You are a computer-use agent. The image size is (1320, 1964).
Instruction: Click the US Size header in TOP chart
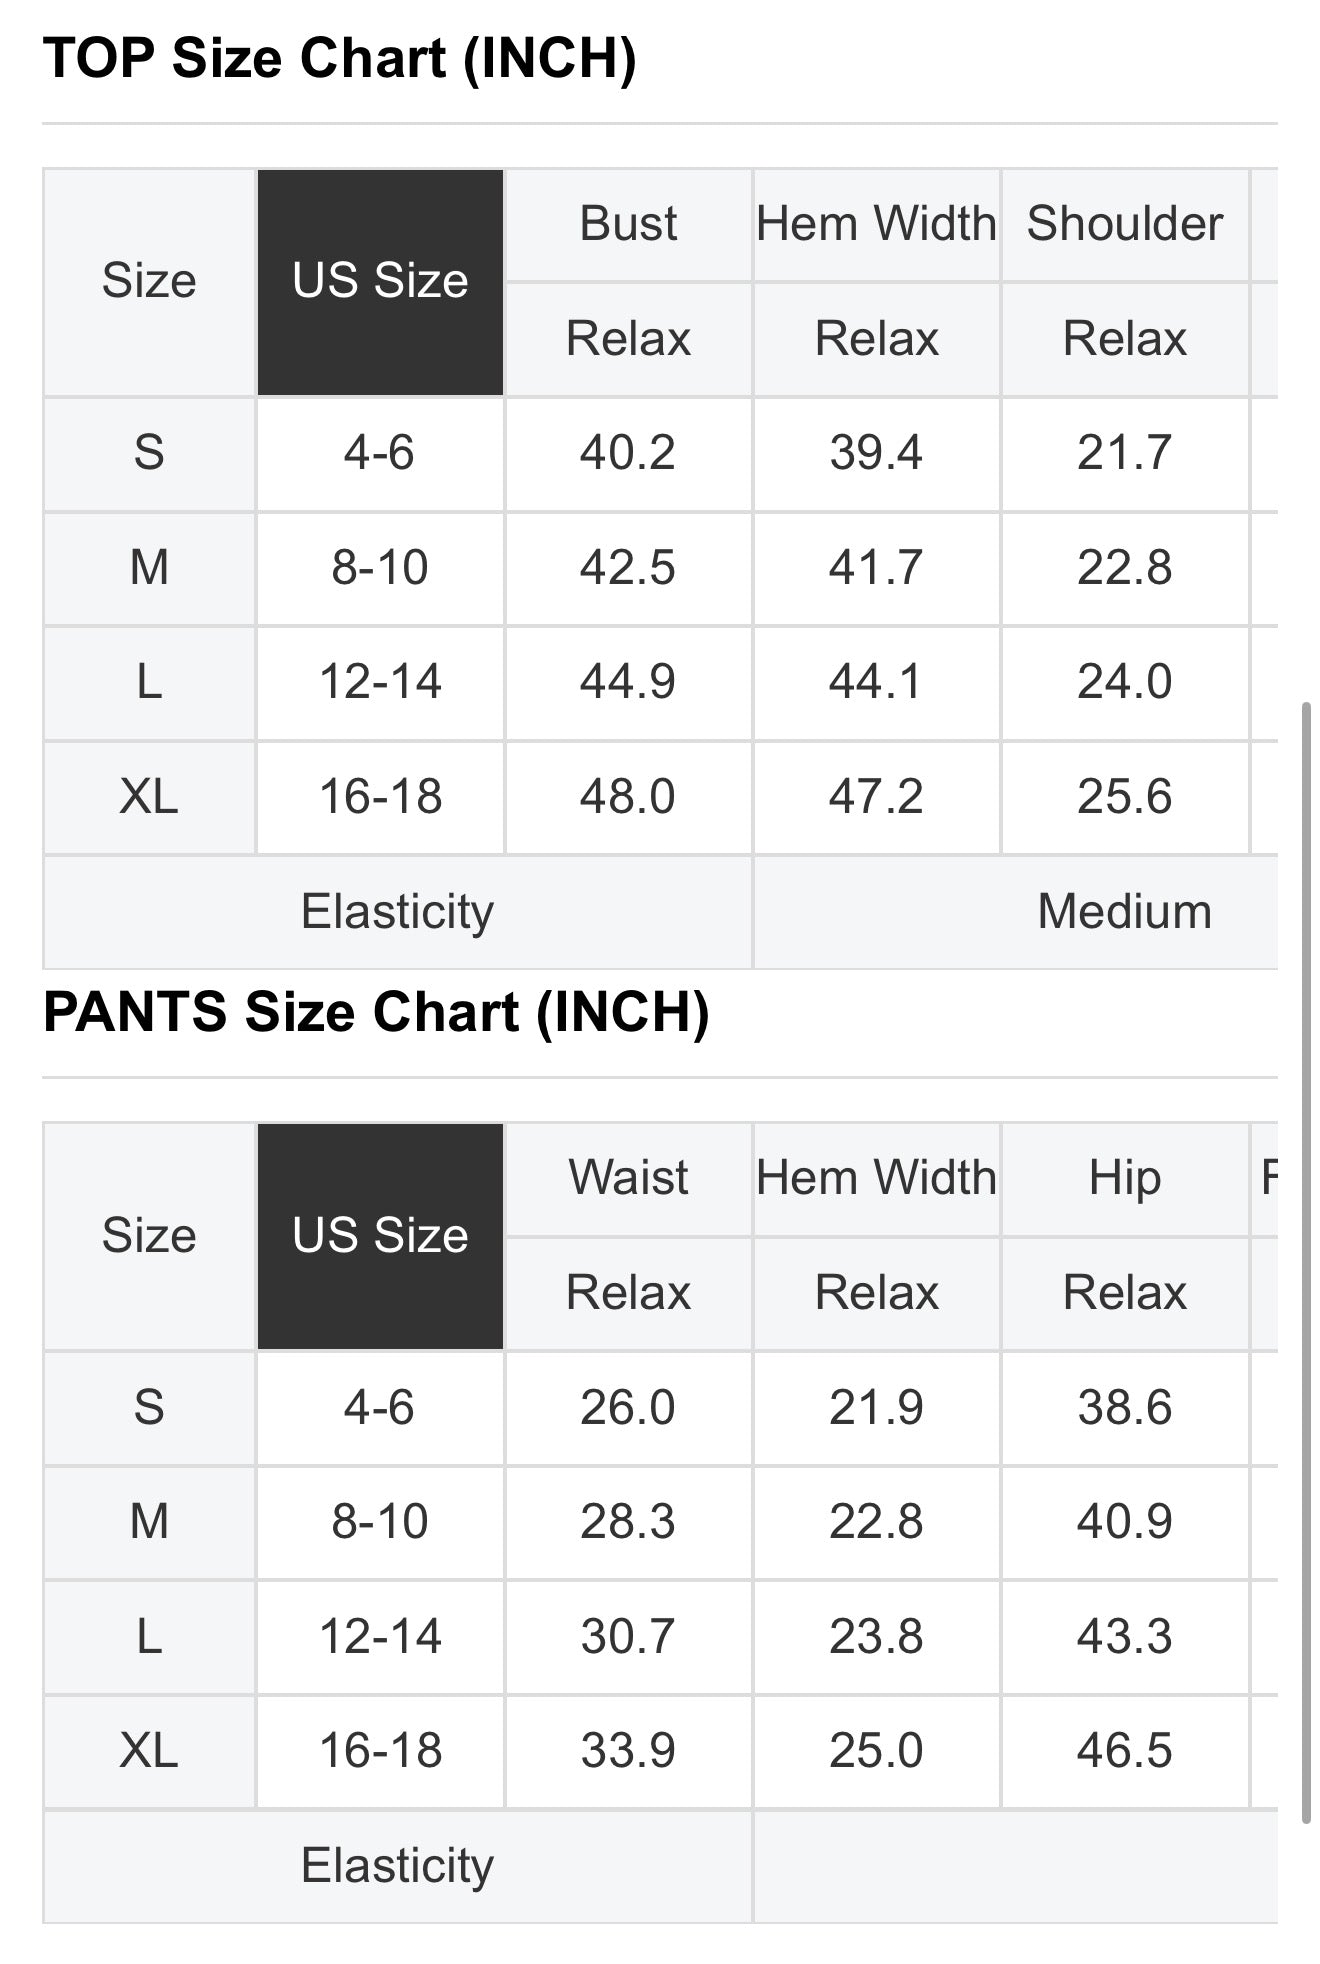(x=380, y=282)
